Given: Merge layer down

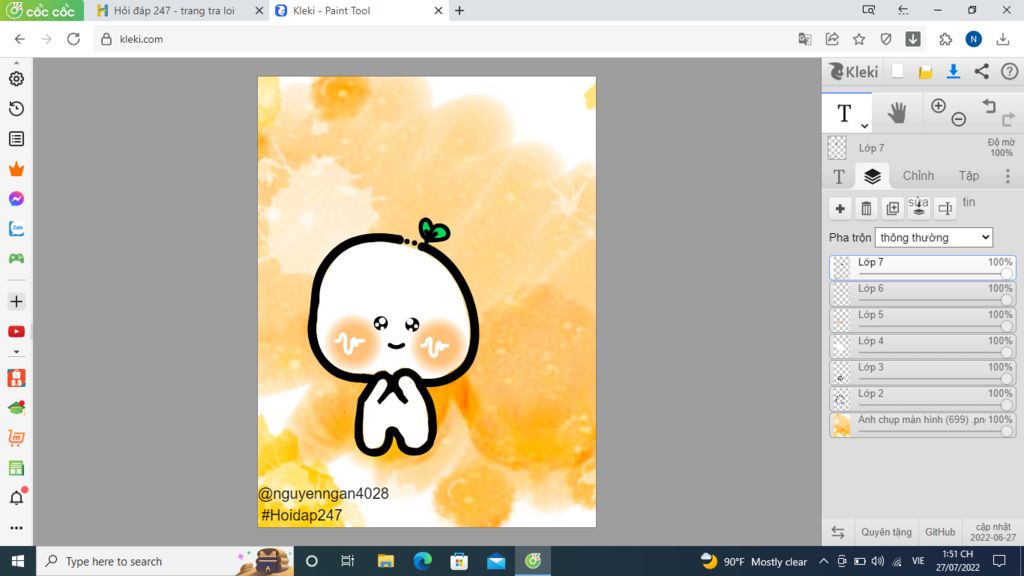Looking at the screenshot, I should coord(919,208).
